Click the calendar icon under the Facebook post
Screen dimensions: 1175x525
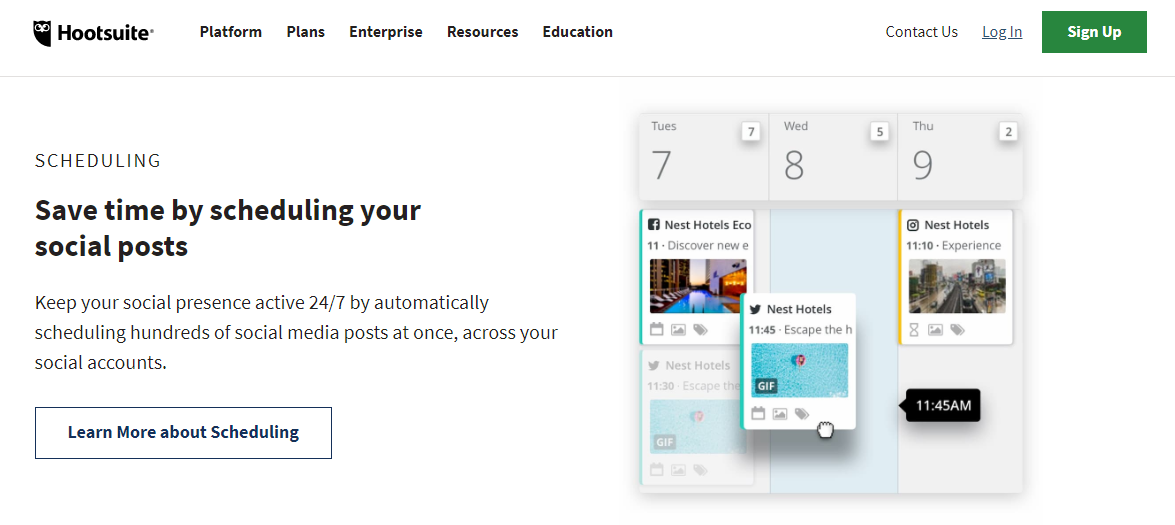(657, 329)
